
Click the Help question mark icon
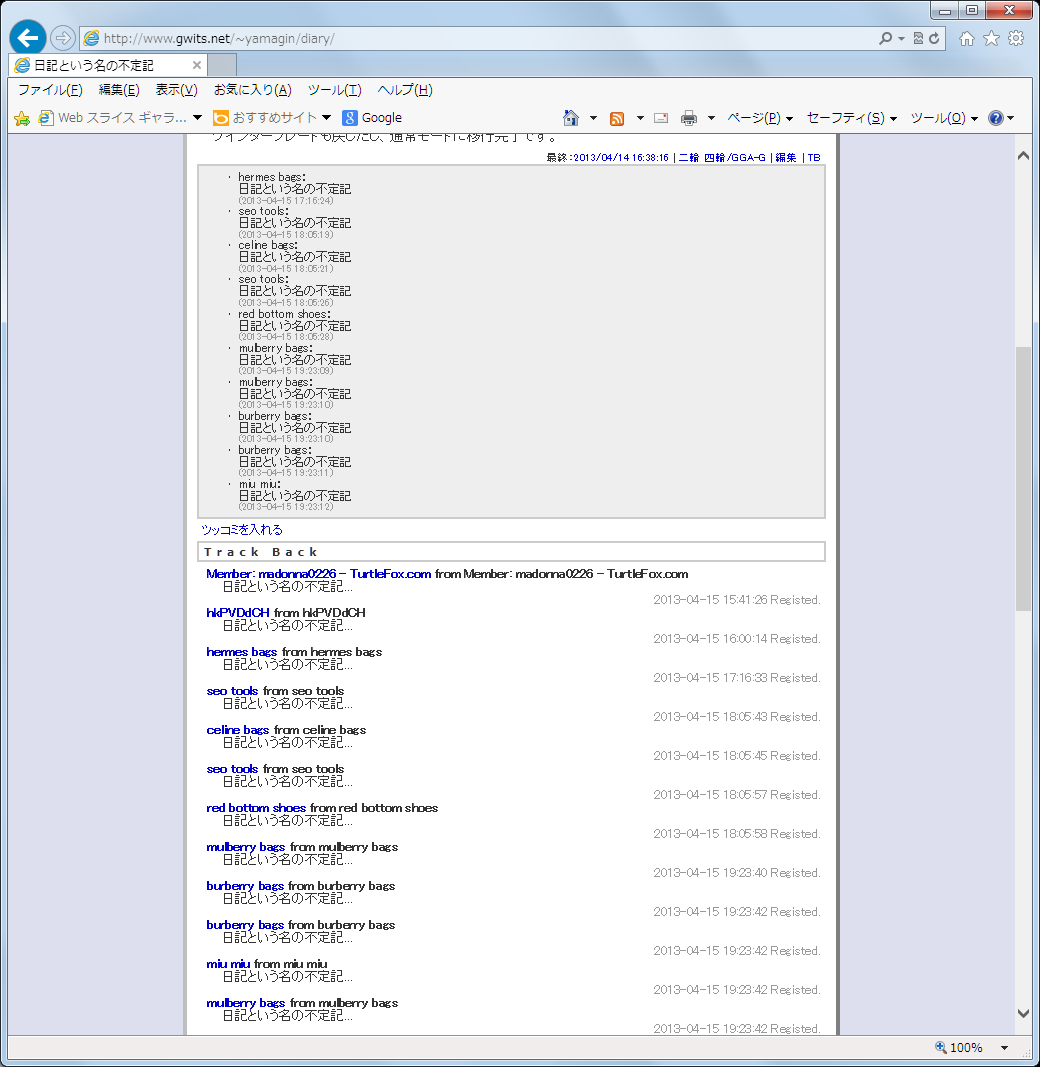[996, 118]
